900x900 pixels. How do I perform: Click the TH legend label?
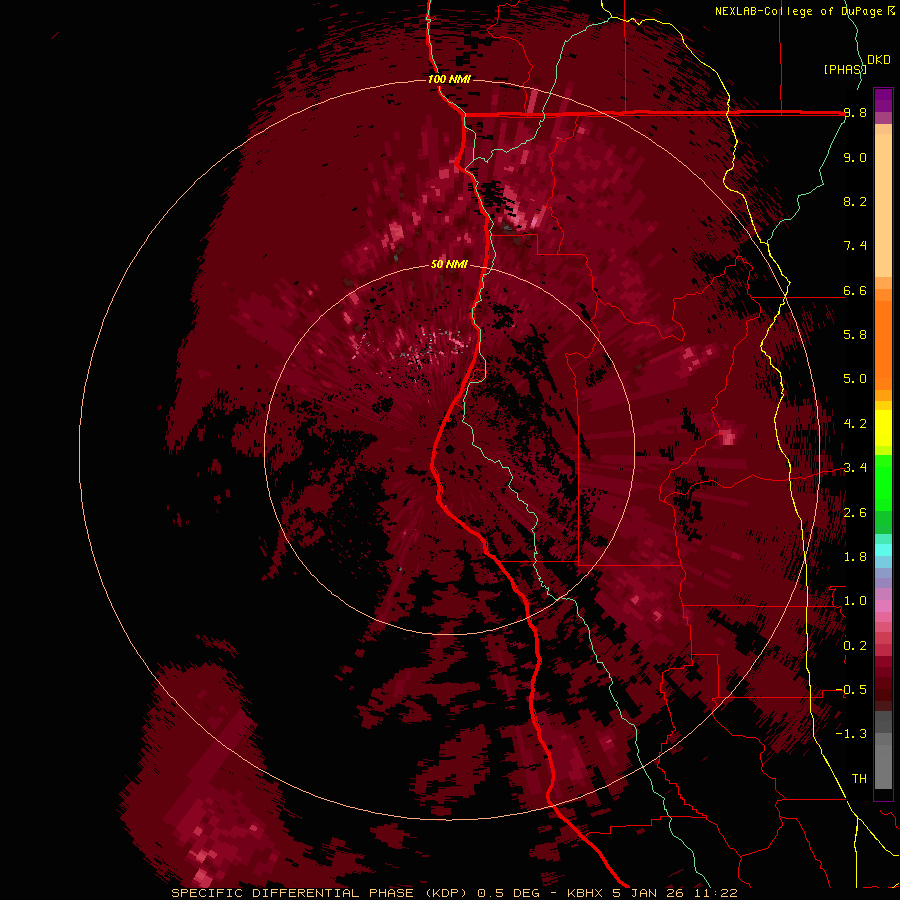[x=859, y=779]
